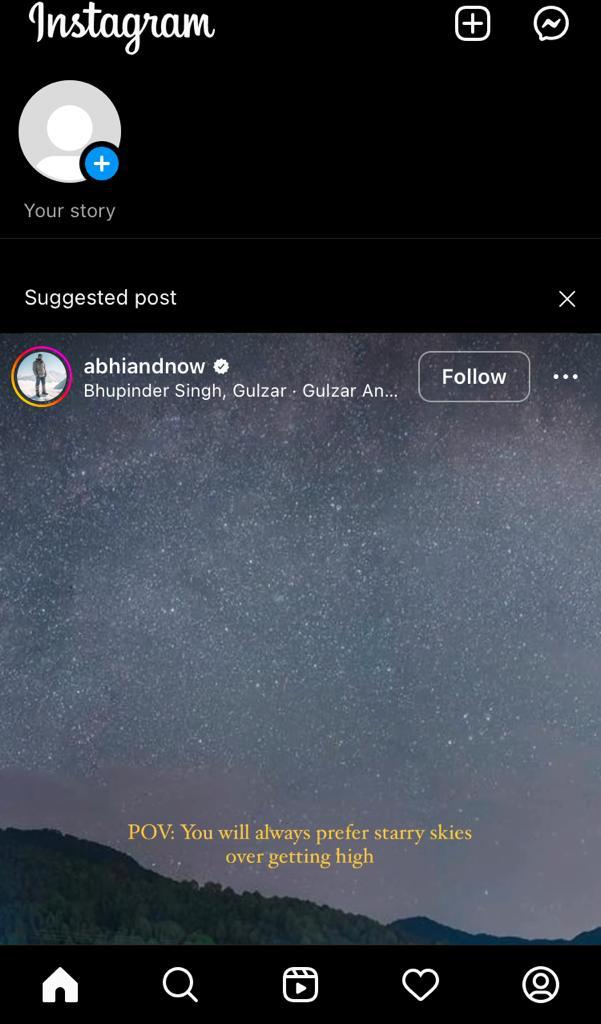Click the 'Suggested post' heading

tap(101, 298)
